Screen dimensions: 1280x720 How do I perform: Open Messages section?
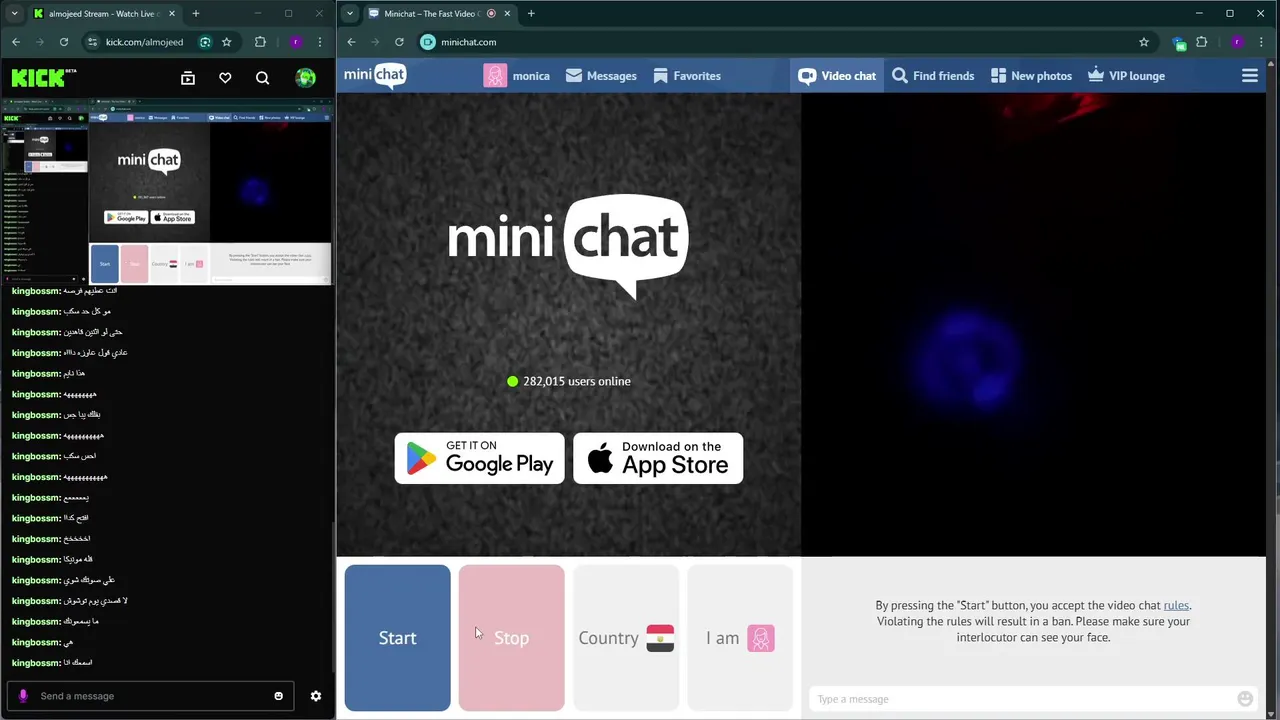click(x=601, y=76)
